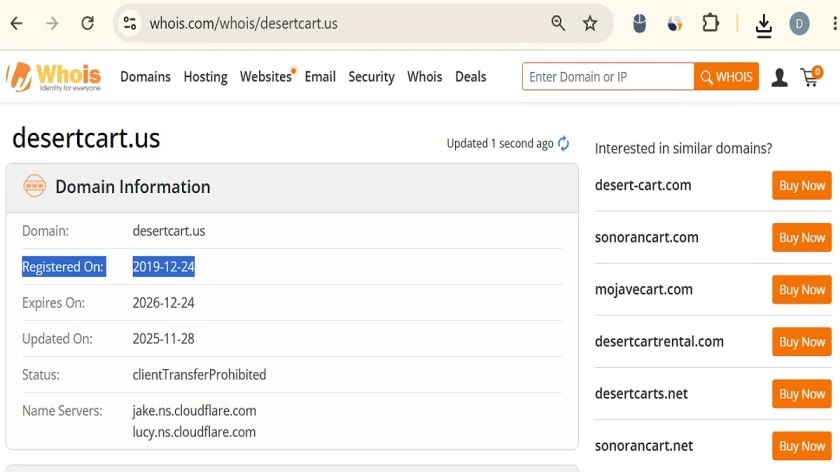
Task: Click the desertcart.us page heading
Action: [86, 138]
